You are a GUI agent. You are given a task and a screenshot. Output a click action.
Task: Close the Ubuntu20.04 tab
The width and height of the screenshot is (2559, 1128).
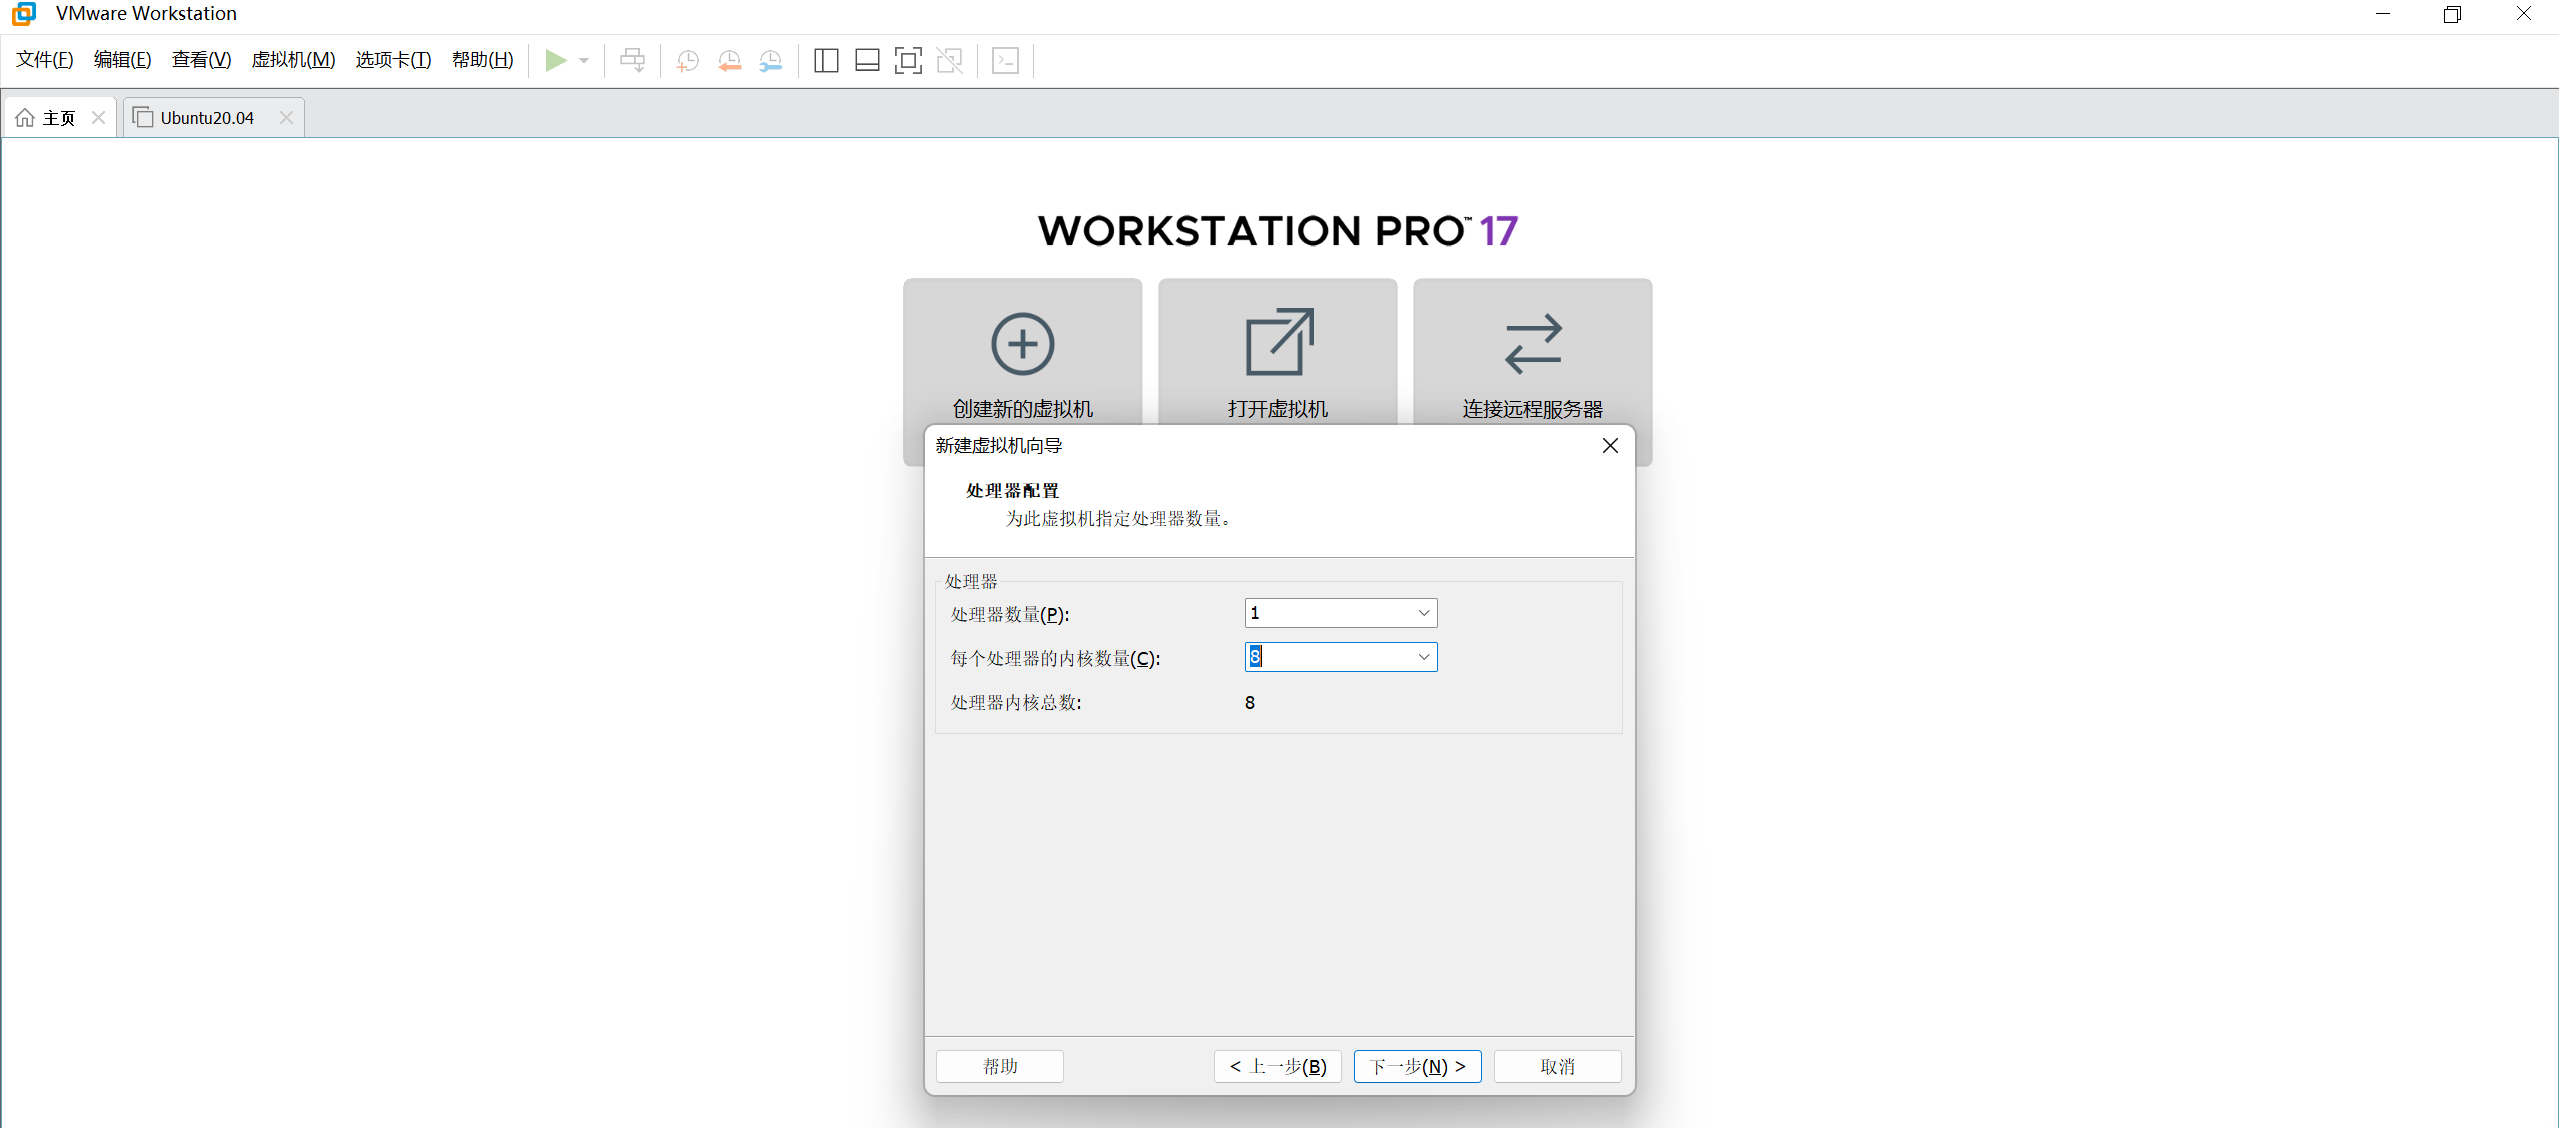(x=286, y=118)
